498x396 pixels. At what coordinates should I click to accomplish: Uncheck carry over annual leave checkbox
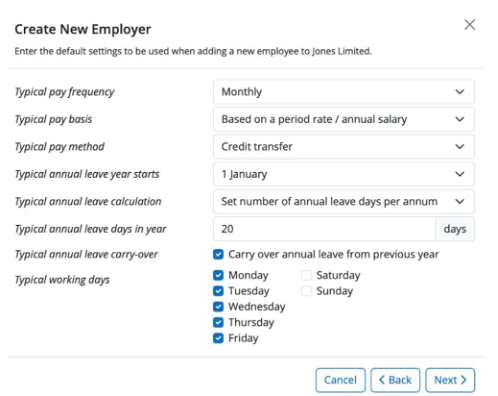pos(218,255)
